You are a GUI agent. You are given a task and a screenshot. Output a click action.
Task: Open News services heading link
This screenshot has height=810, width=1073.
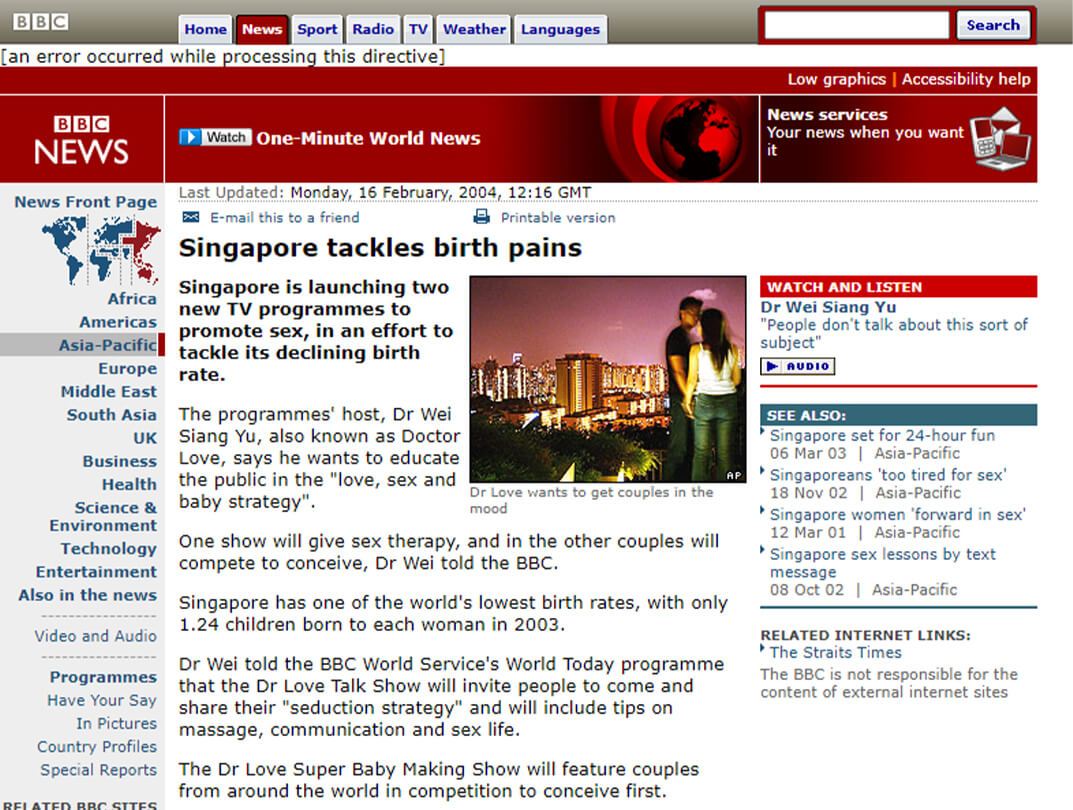click(827, 115)
